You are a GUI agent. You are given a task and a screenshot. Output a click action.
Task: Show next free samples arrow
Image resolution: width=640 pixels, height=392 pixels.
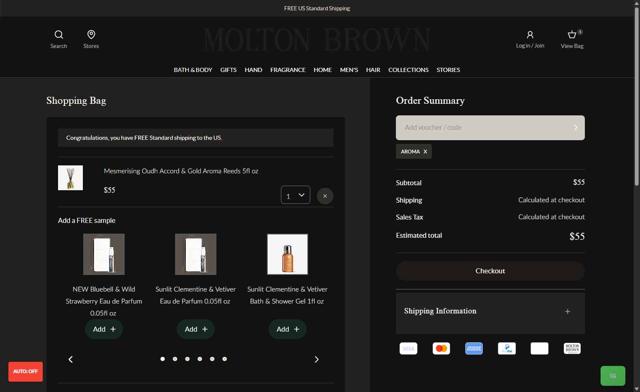point(316,359)
